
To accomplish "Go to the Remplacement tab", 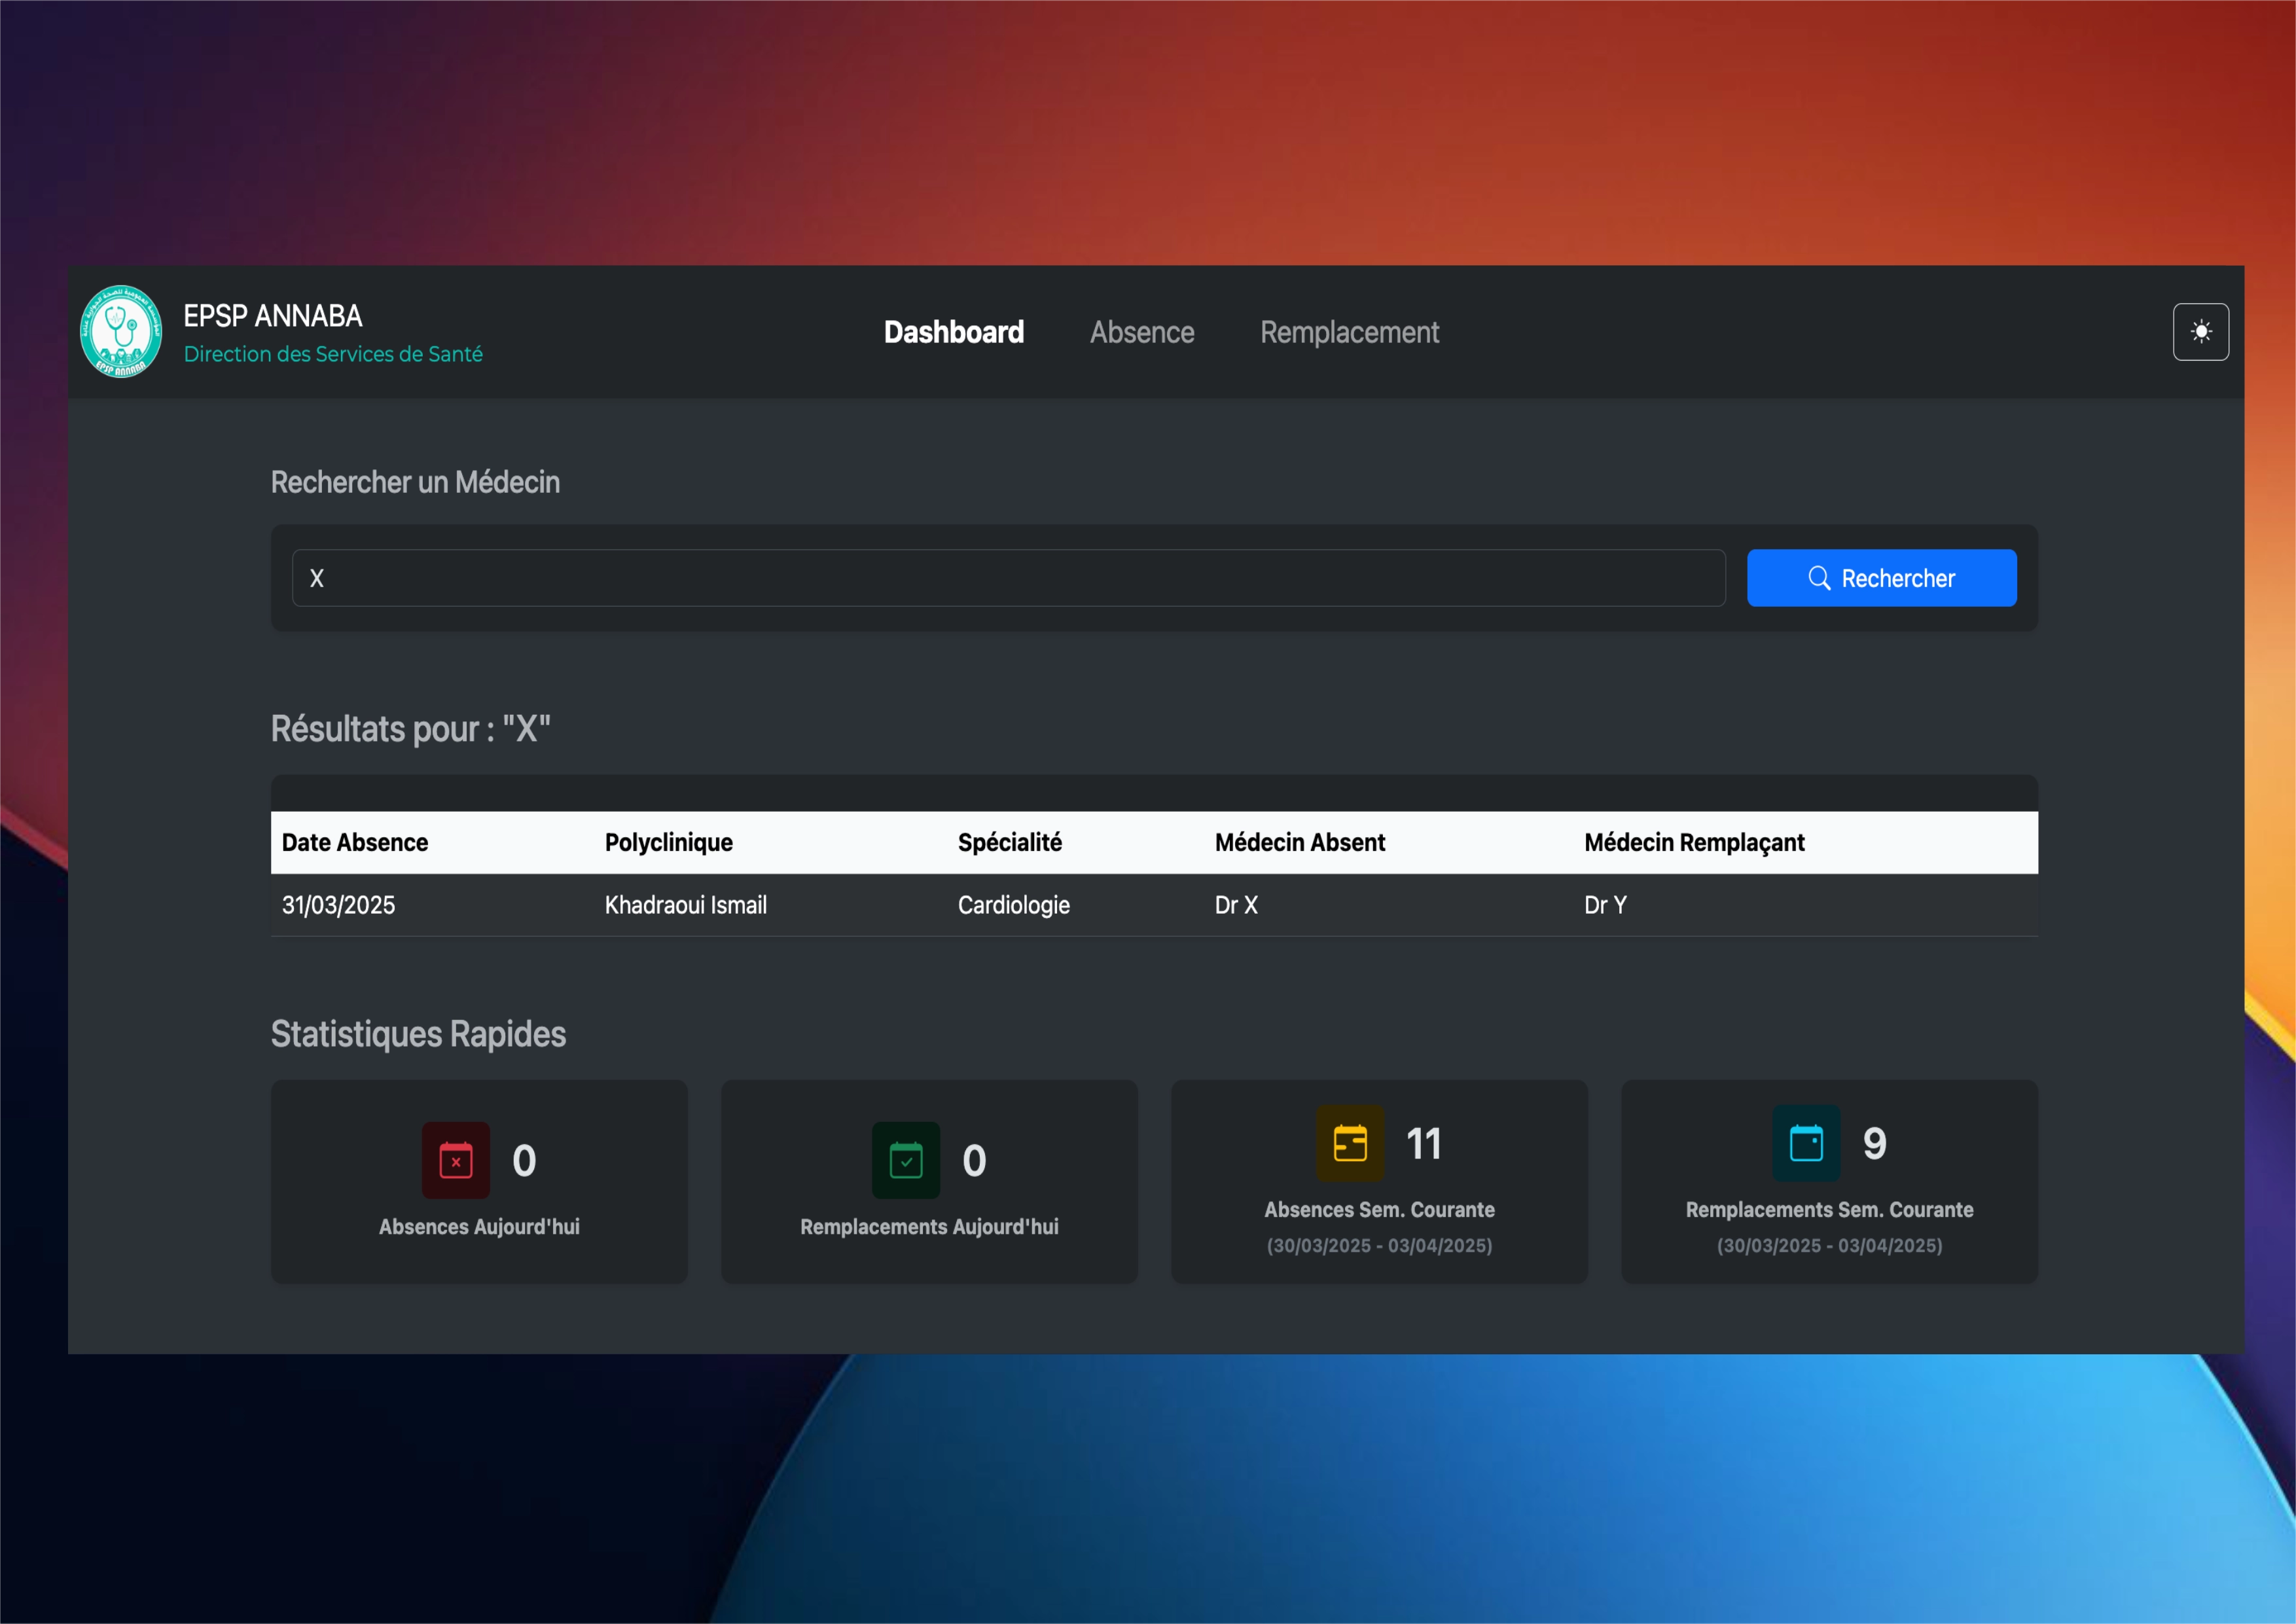I will pyautogui.click(x=1349, y=332).
